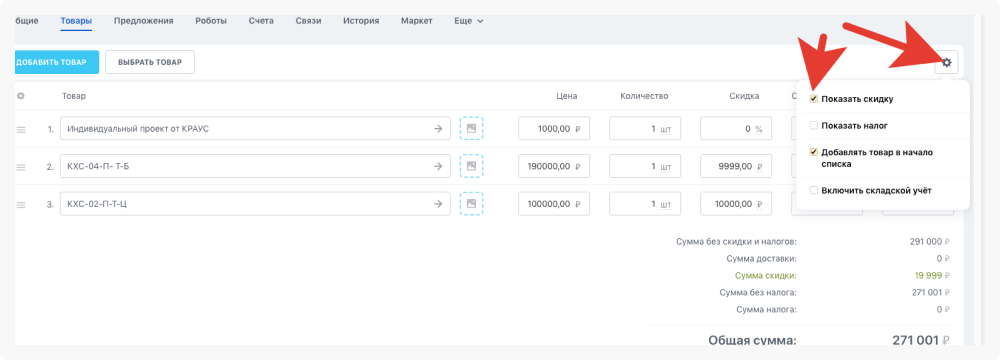The height and width of the screenshot is (360, 1000).
Task: Open product arrow for КХС-02-П-Т-Ц
Action: (x=438, y=204)
